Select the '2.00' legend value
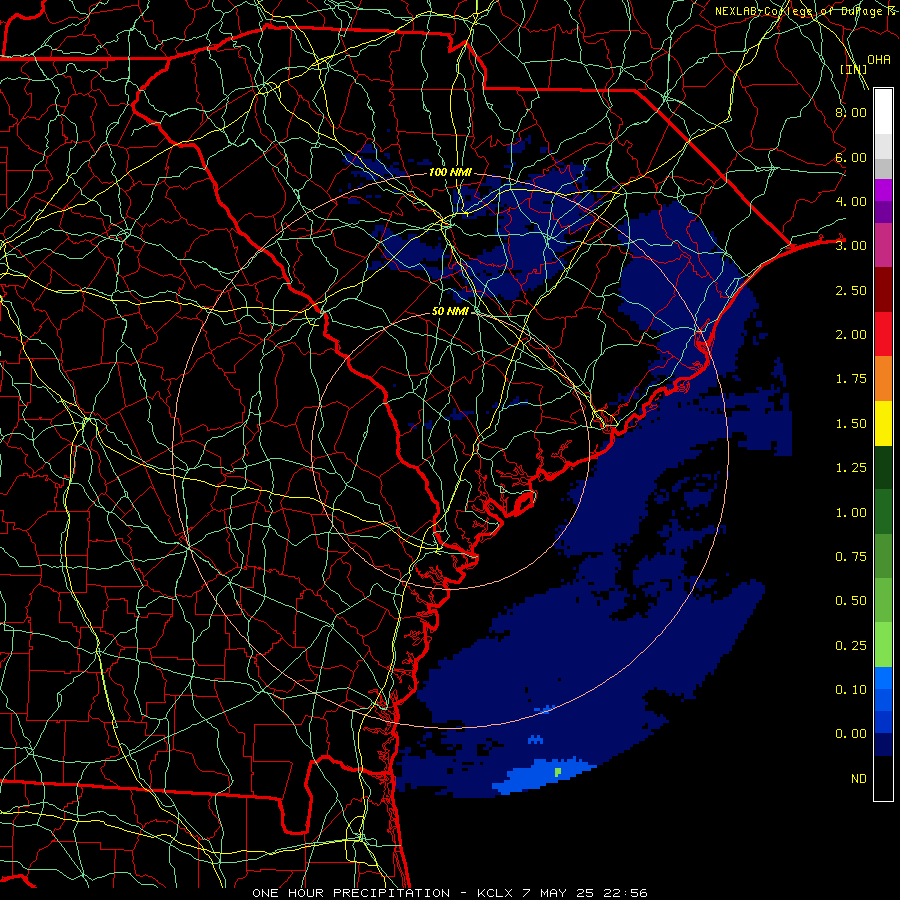 [851, 335]
